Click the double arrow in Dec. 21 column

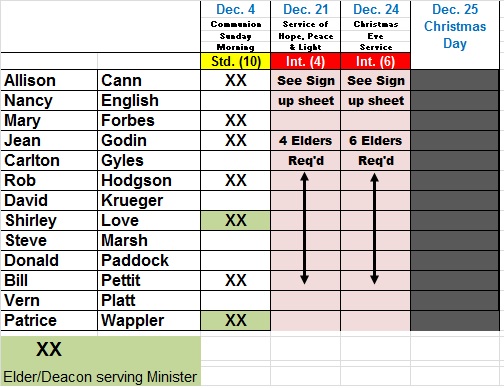point(304,228)
